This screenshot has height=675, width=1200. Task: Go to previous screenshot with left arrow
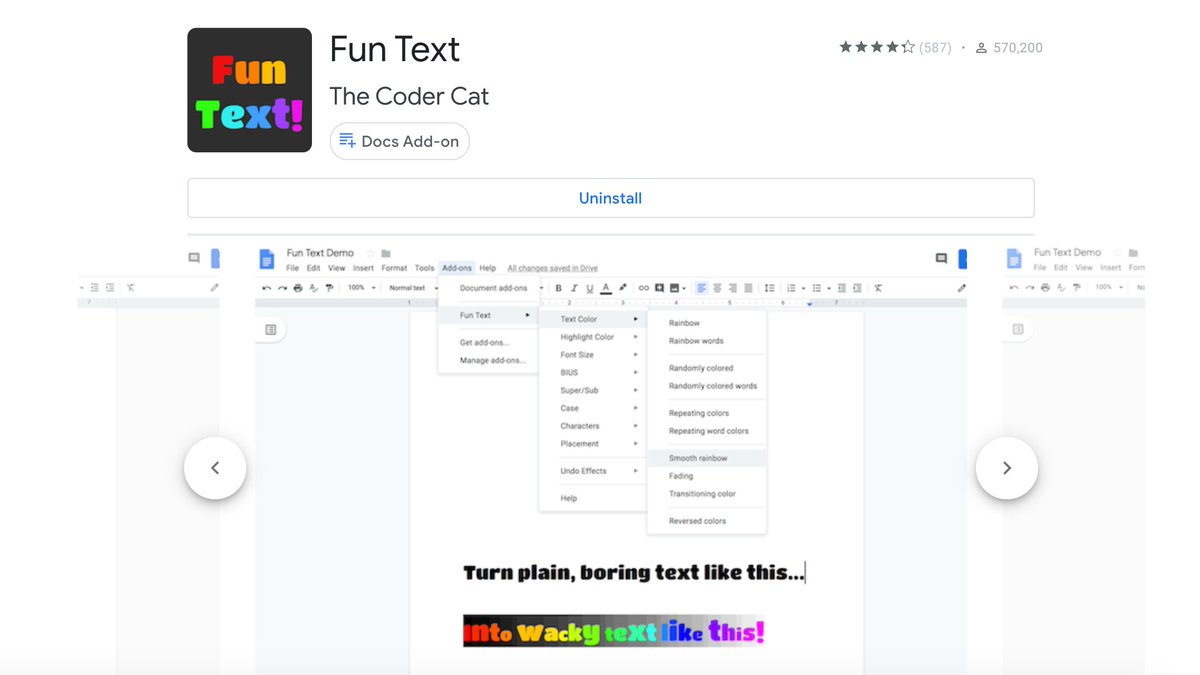click(x=215, y=468)
